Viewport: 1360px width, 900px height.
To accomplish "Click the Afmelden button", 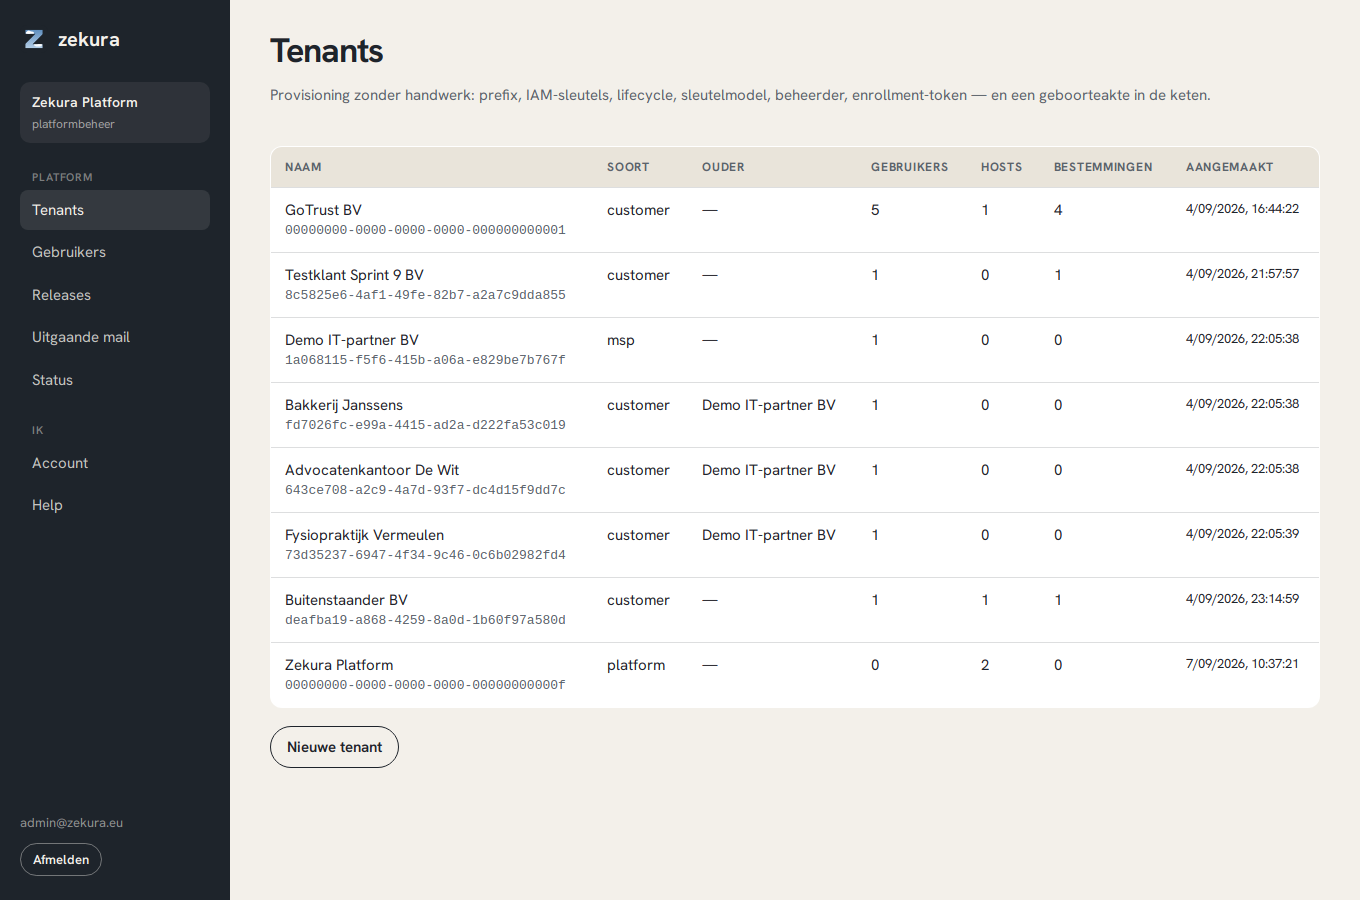I will click(x=61, y=860).
